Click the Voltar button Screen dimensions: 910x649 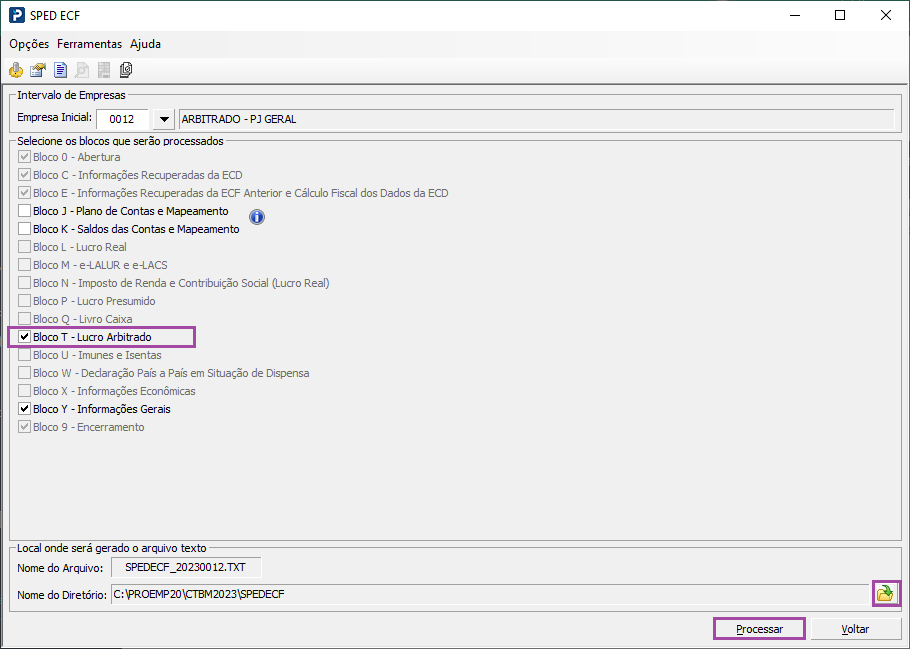[x=855, y=629]
